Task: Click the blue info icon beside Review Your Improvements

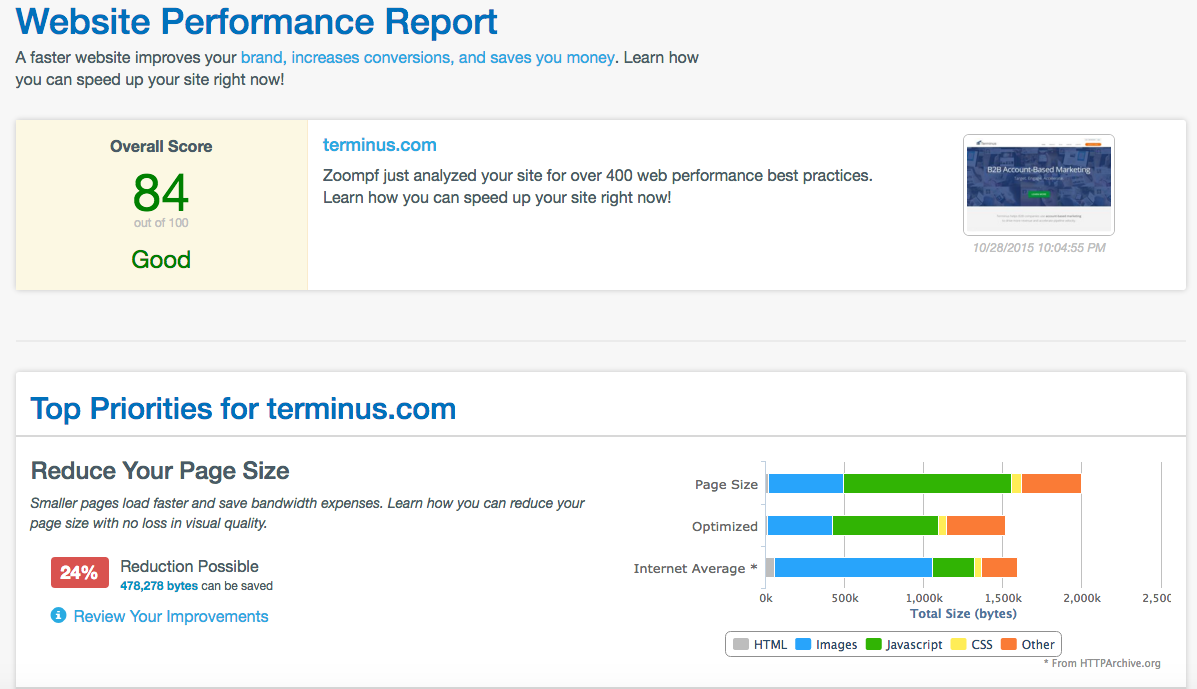Action: [x=58, y=617]
